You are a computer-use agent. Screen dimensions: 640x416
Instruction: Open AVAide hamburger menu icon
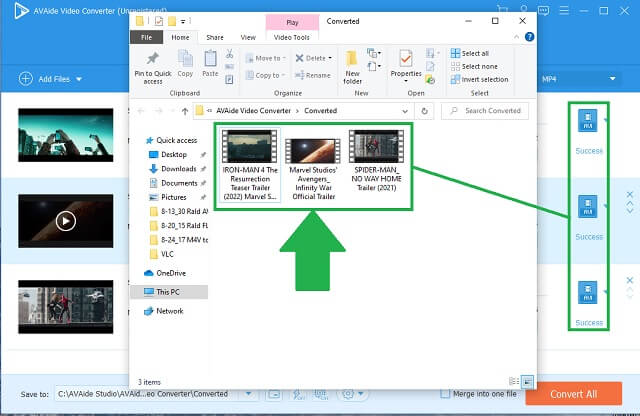click(564, 10)
